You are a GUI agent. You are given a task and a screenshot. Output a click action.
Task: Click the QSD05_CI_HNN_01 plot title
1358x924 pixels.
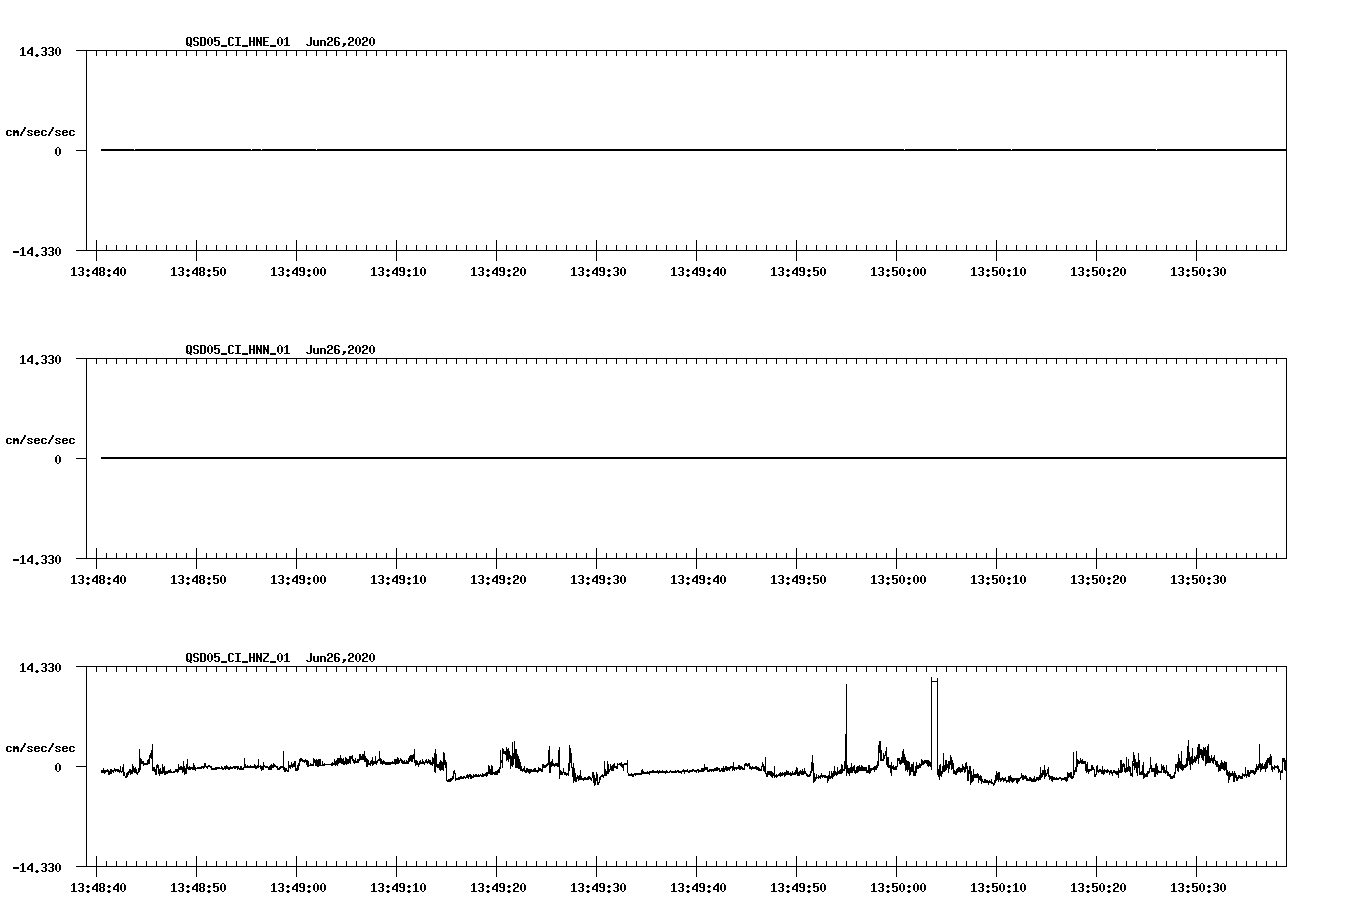click(281, 350)
